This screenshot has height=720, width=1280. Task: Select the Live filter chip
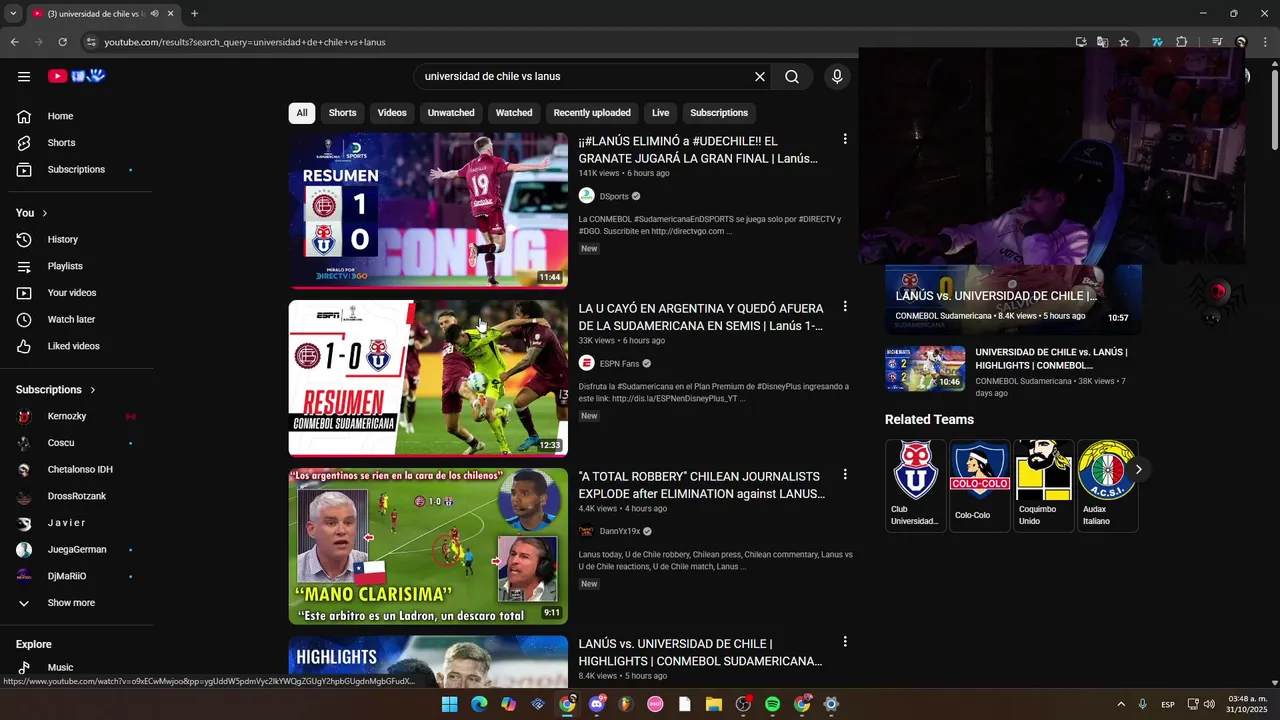click(x=661, y=113)
